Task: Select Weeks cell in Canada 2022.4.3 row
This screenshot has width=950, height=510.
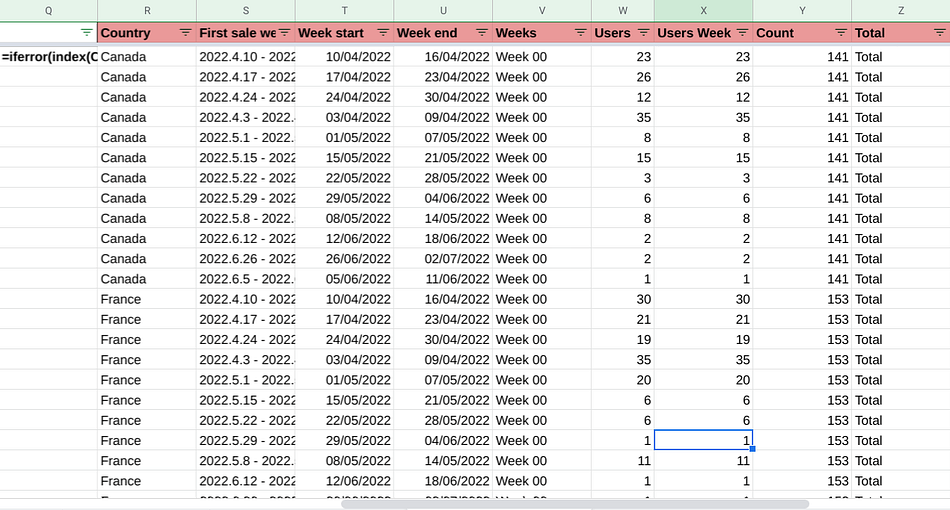Action: point(542,118)
